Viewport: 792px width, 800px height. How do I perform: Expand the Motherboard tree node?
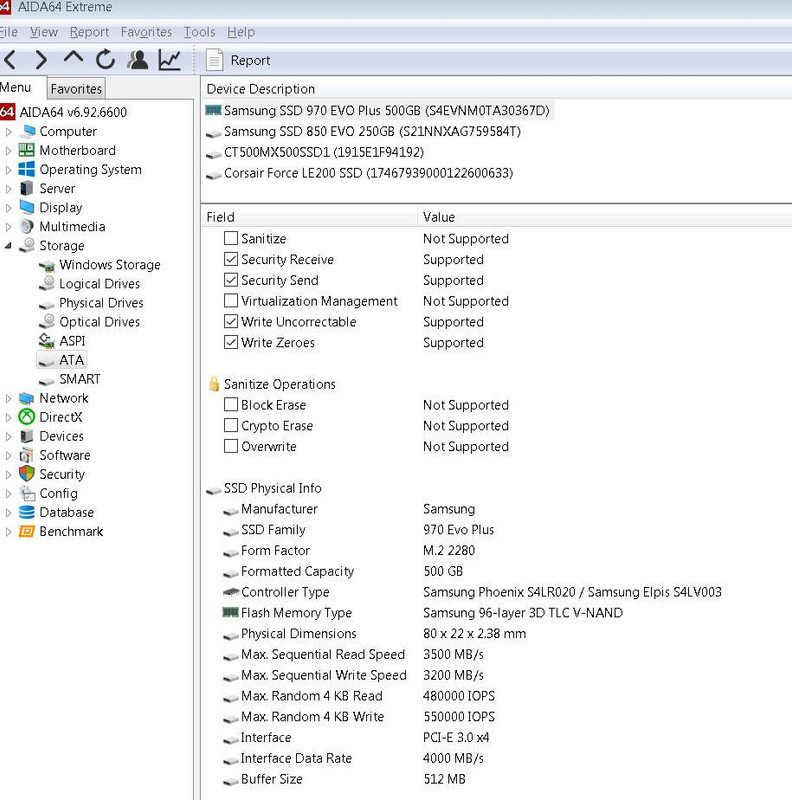coord(8,151)
